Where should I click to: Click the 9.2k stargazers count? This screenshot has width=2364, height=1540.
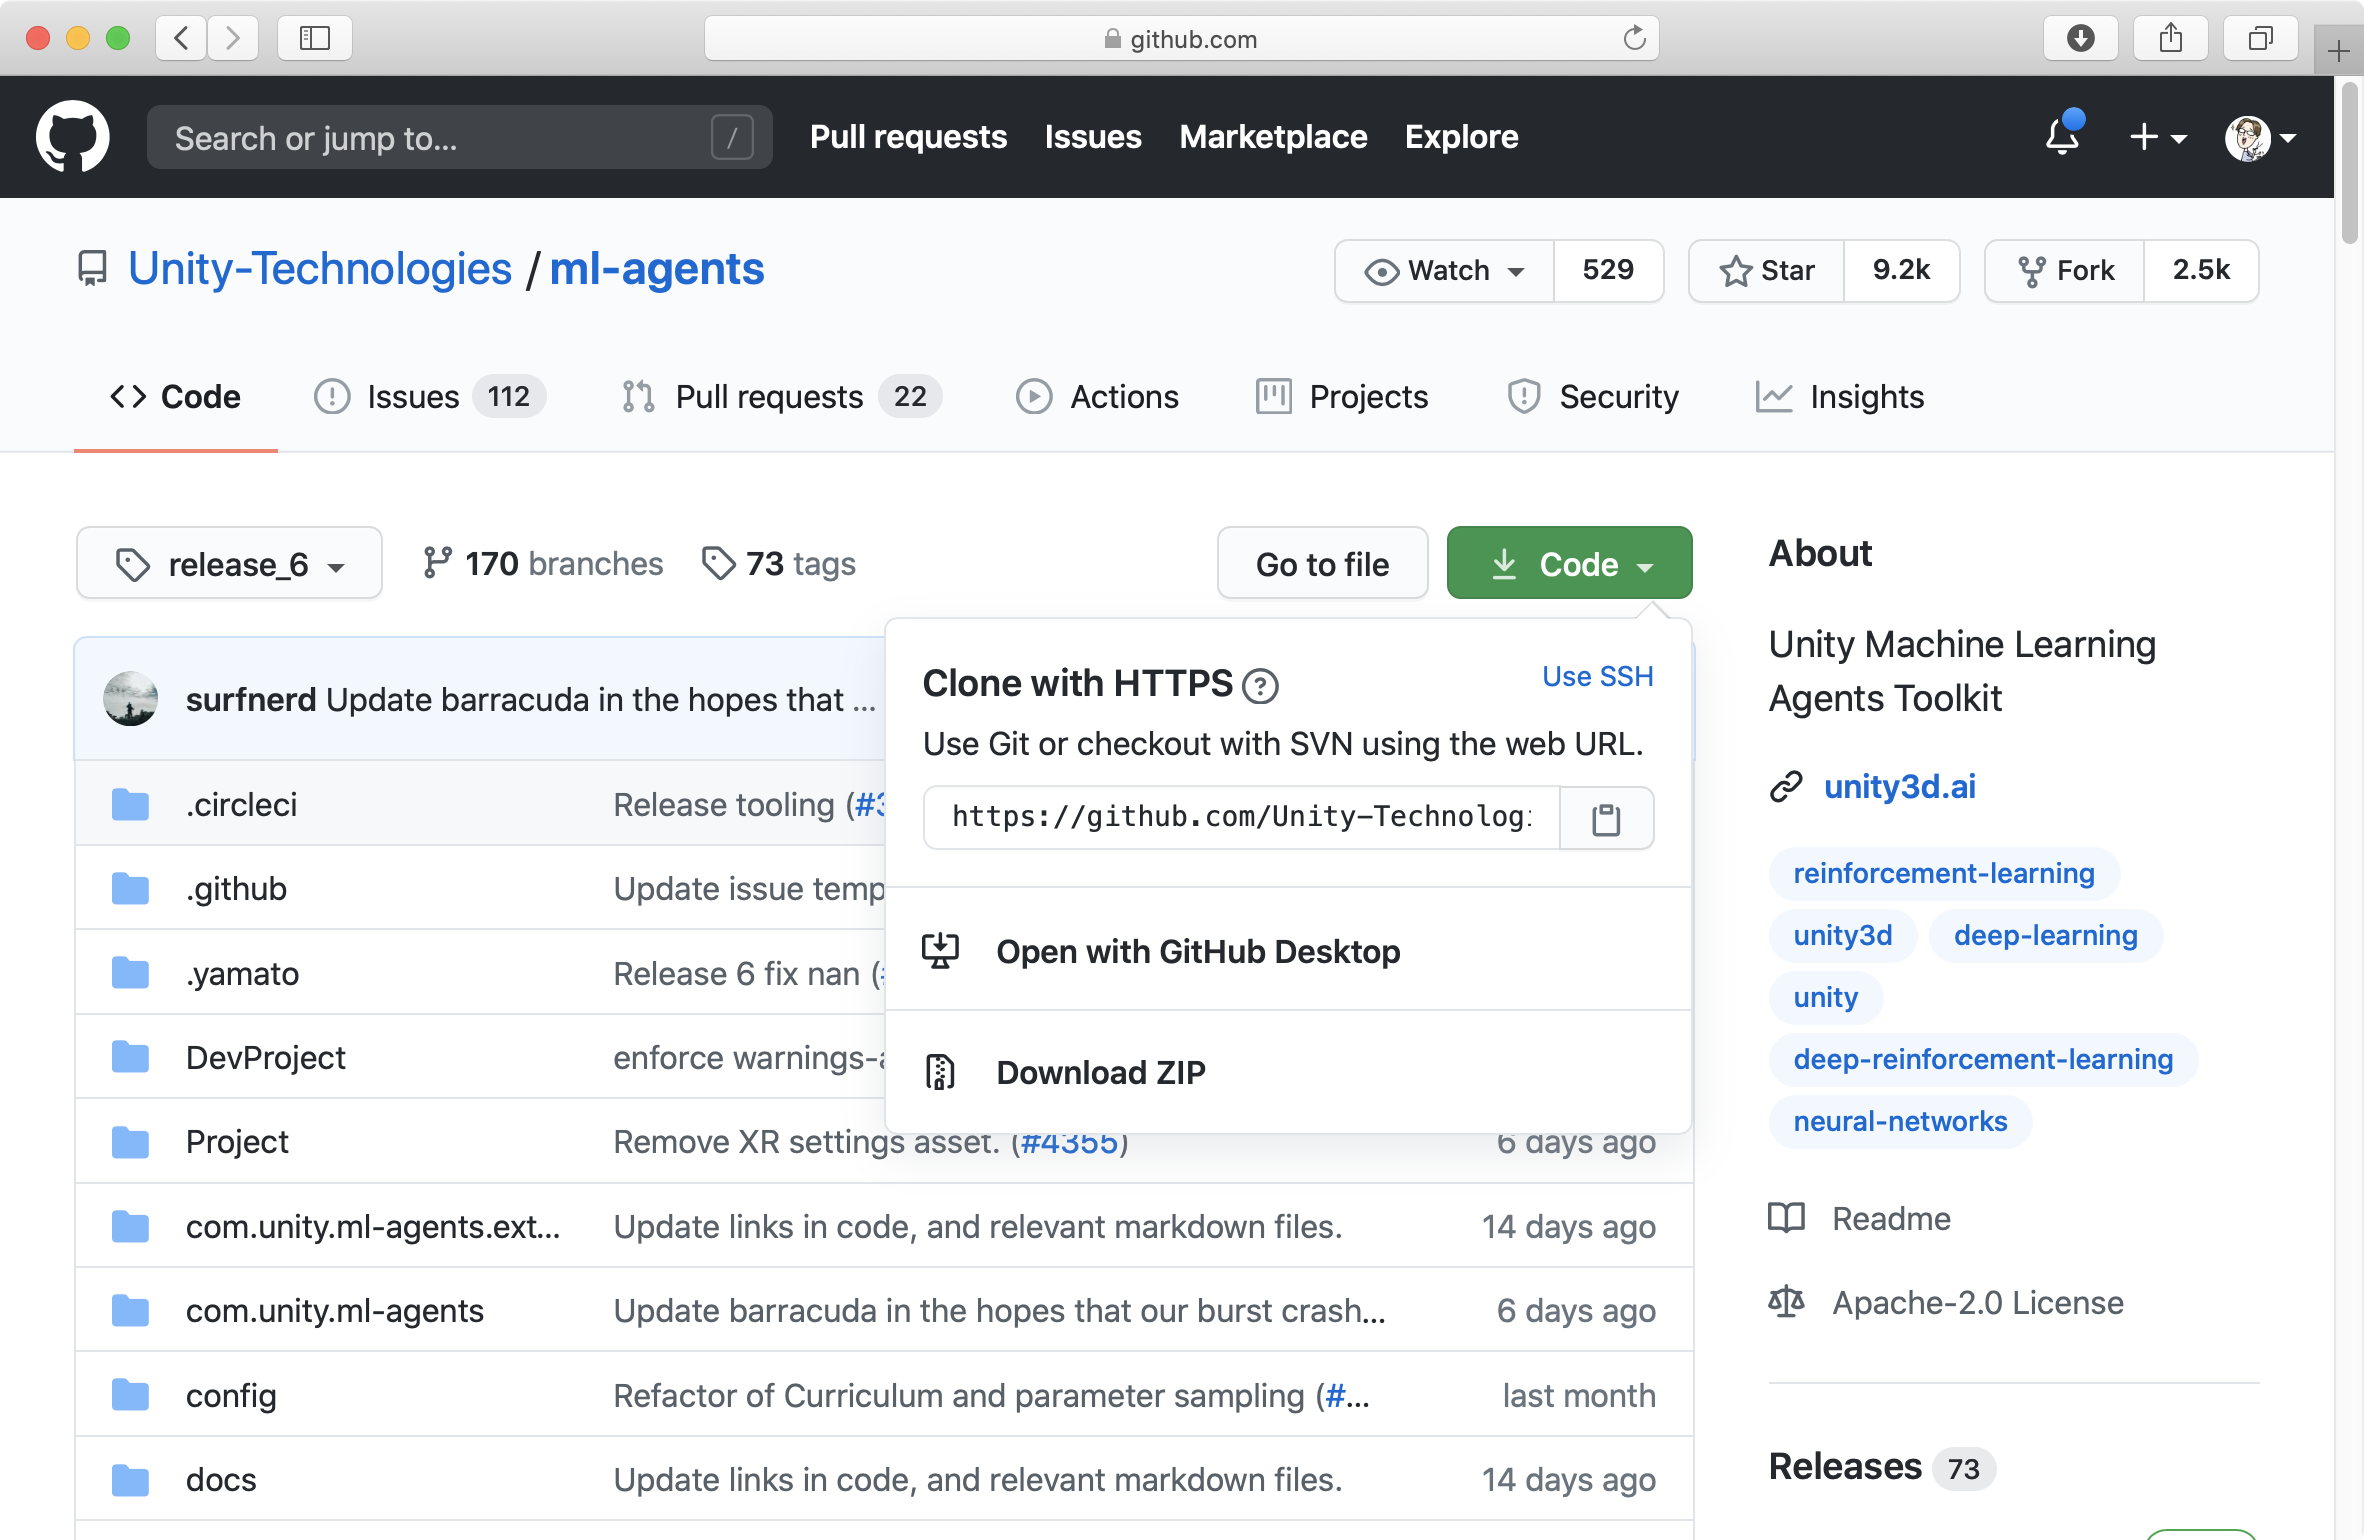pyautogui.click(x=1901, y=271)
